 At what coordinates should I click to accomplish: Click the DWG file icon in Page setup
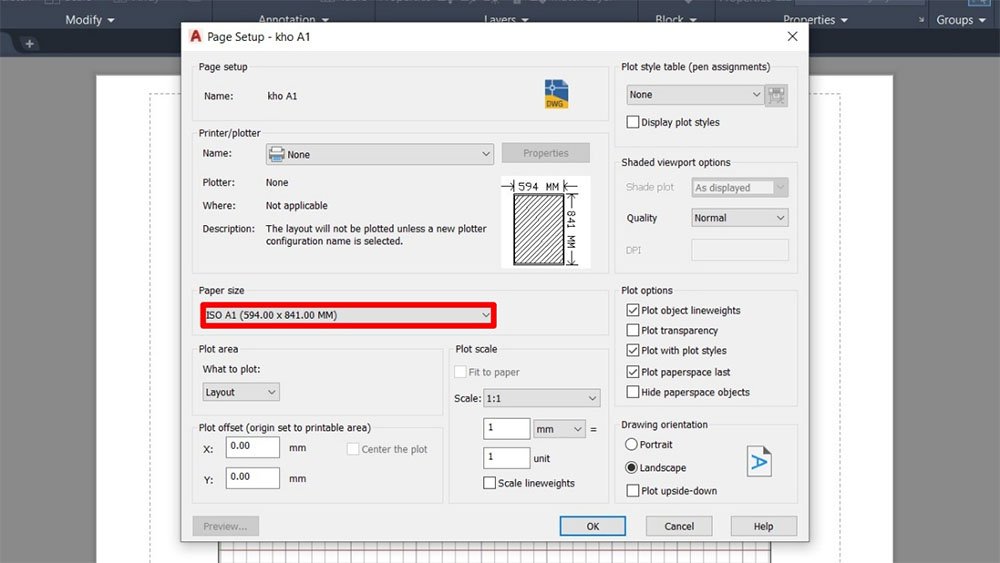tap(556, 94)
